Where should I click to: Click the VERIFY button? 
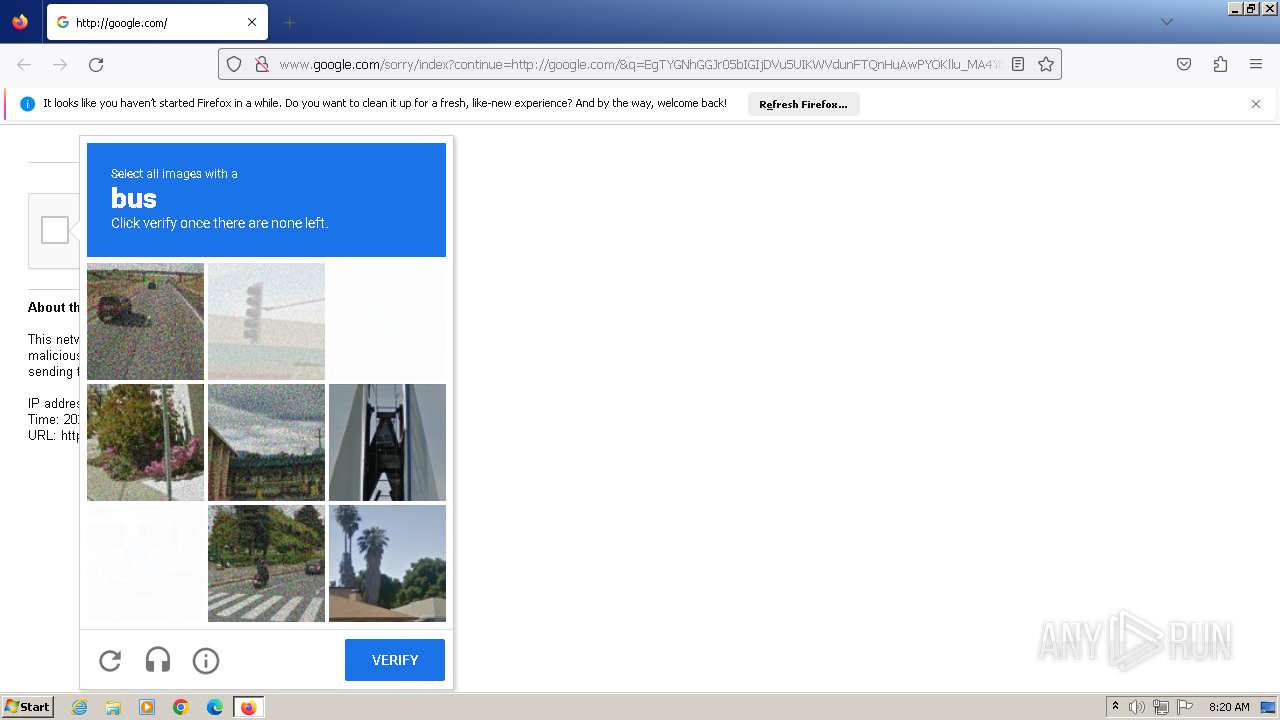(395, 660)
